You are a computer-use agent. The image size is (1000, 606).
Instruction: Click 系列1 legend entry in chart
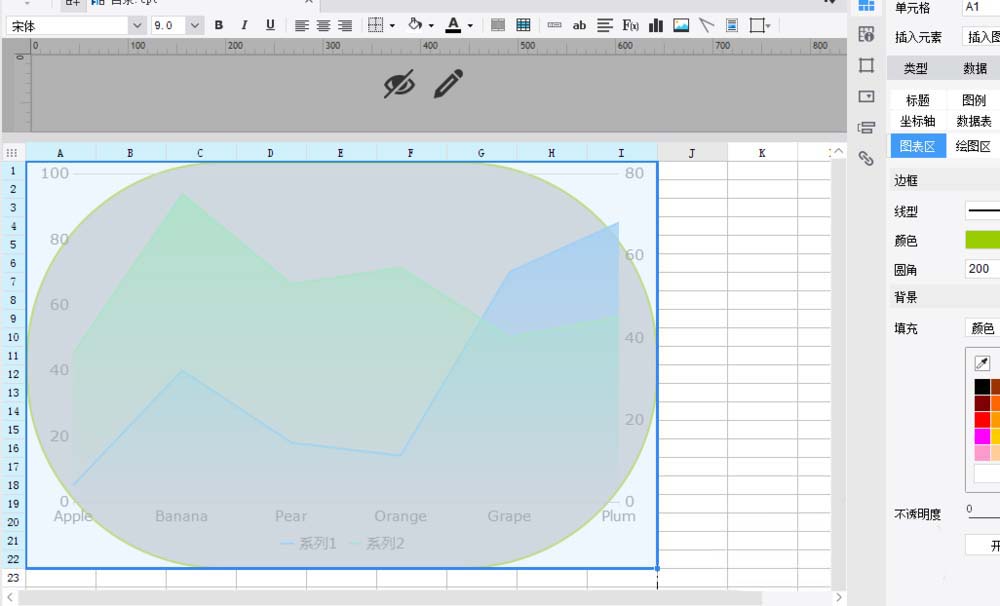click(308, 543)
